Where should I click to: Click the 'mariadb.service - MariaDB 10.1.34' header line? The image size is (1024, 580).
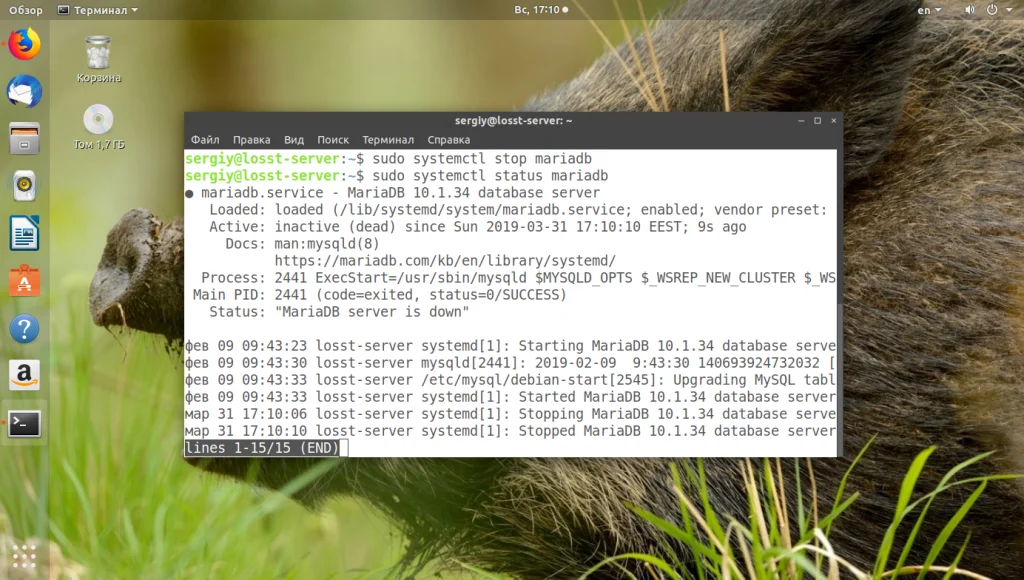[x=392, y=193]
